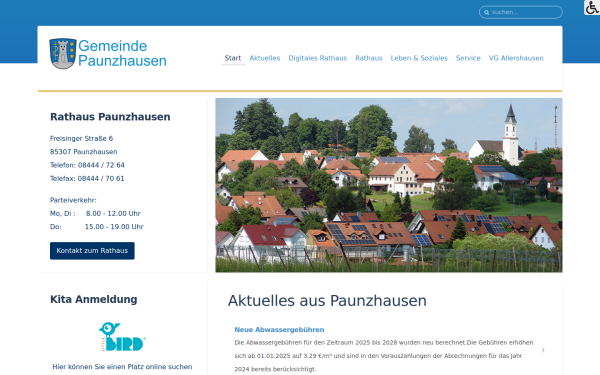
Task: Open the Neue Abwassergebühren article link
Action: click(x=279, y=329)
